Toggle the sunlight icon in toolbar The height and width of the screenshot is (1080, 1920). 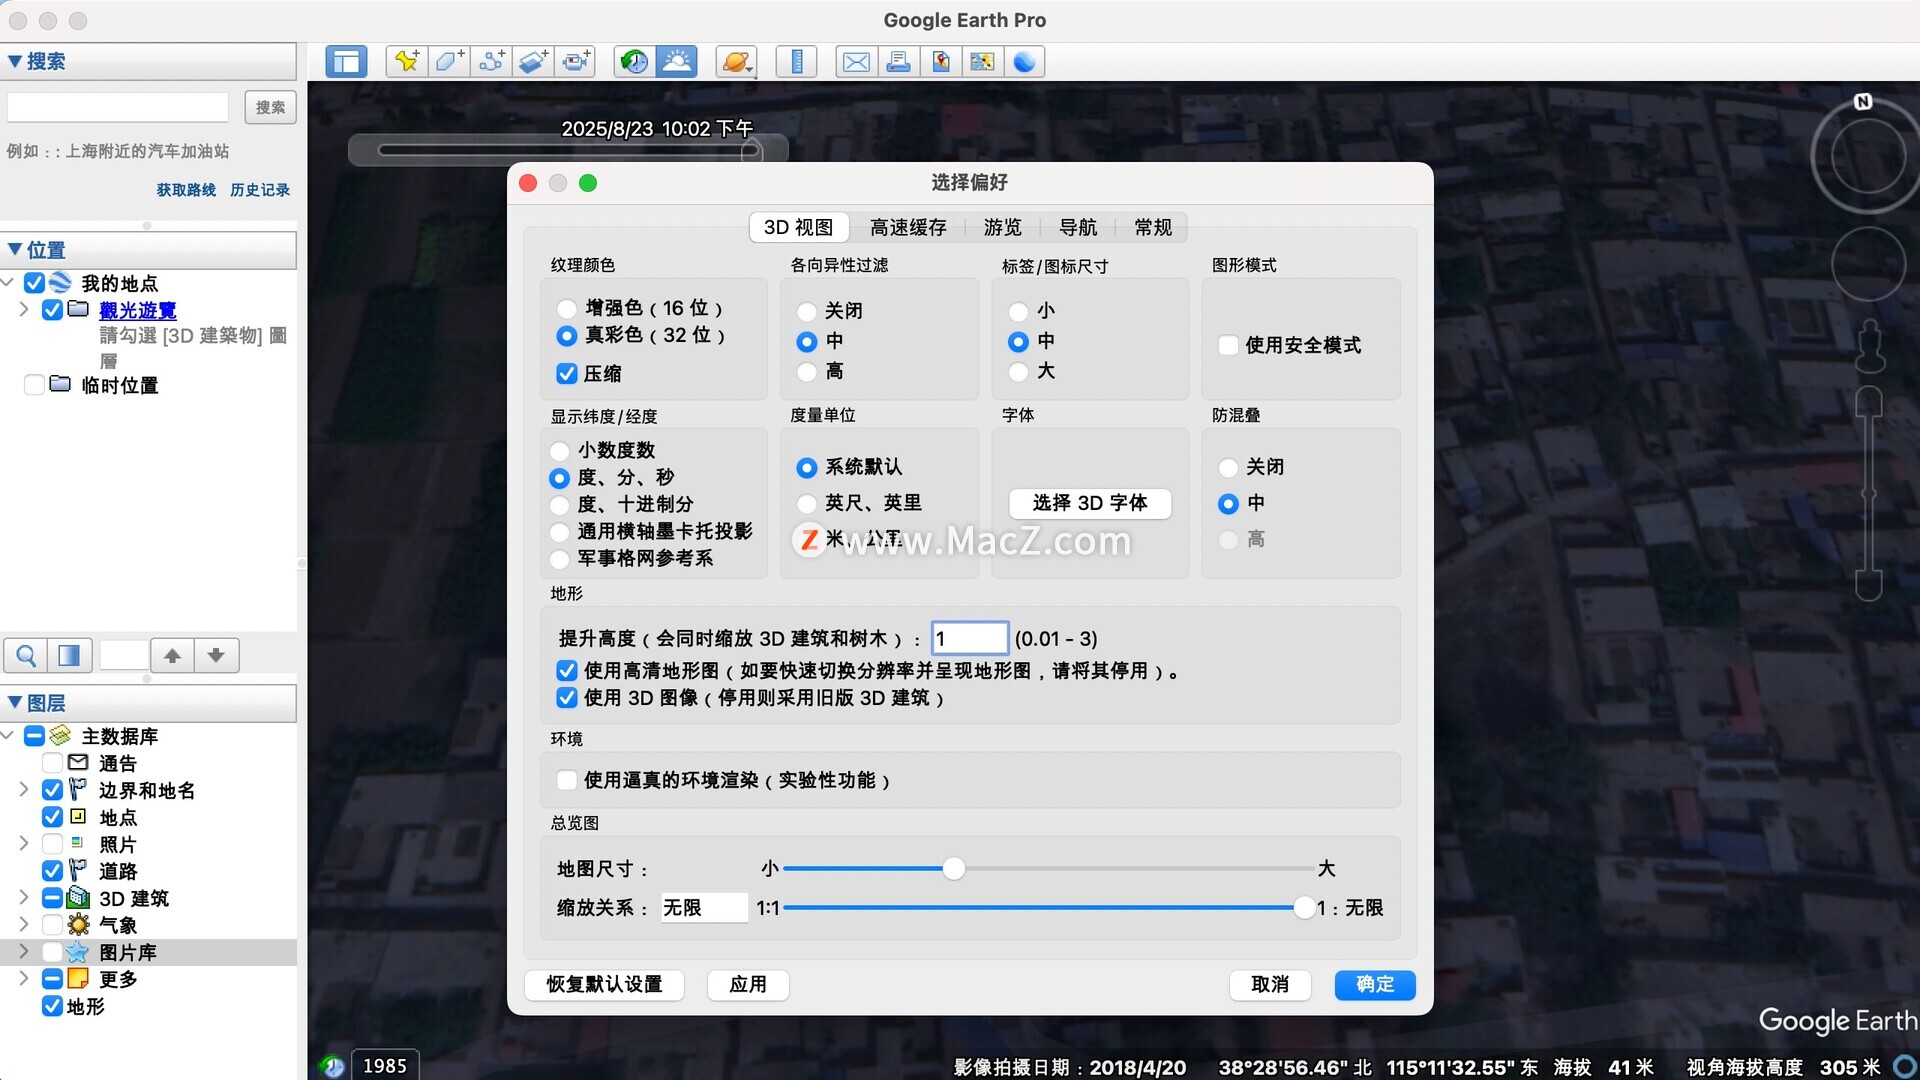pyautogui.click(x=677, y=62)
